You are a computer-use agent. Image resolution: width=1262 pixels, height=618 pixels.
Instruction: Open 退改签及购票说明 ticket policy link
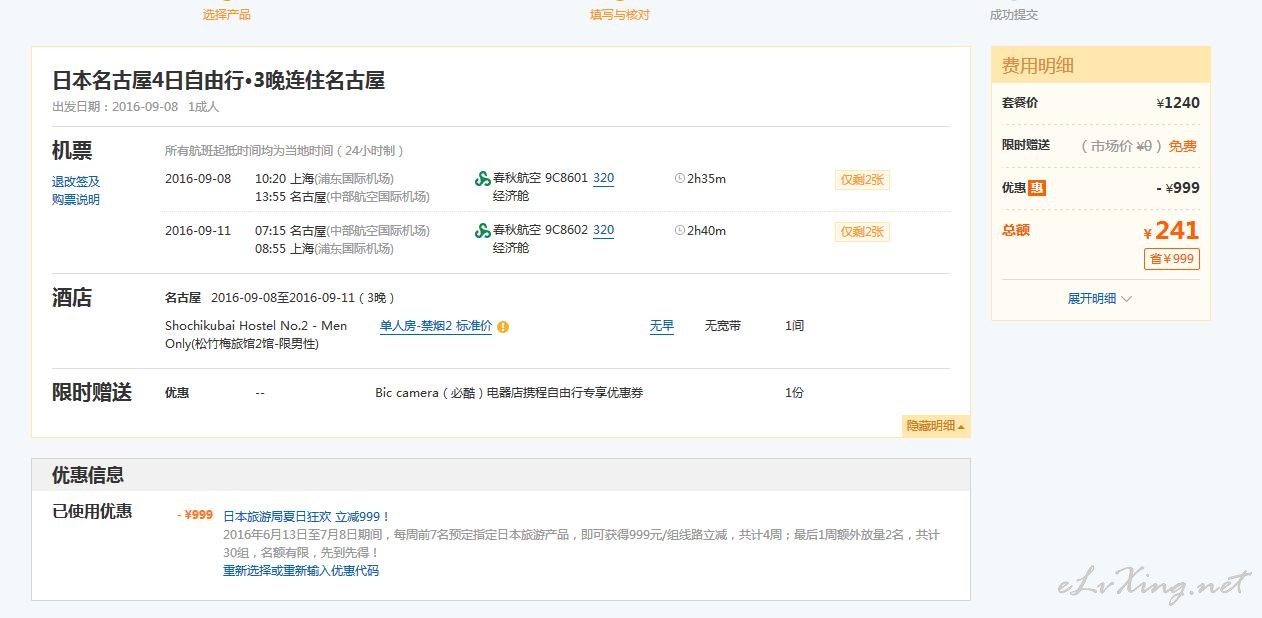click(x=76, y=190)
